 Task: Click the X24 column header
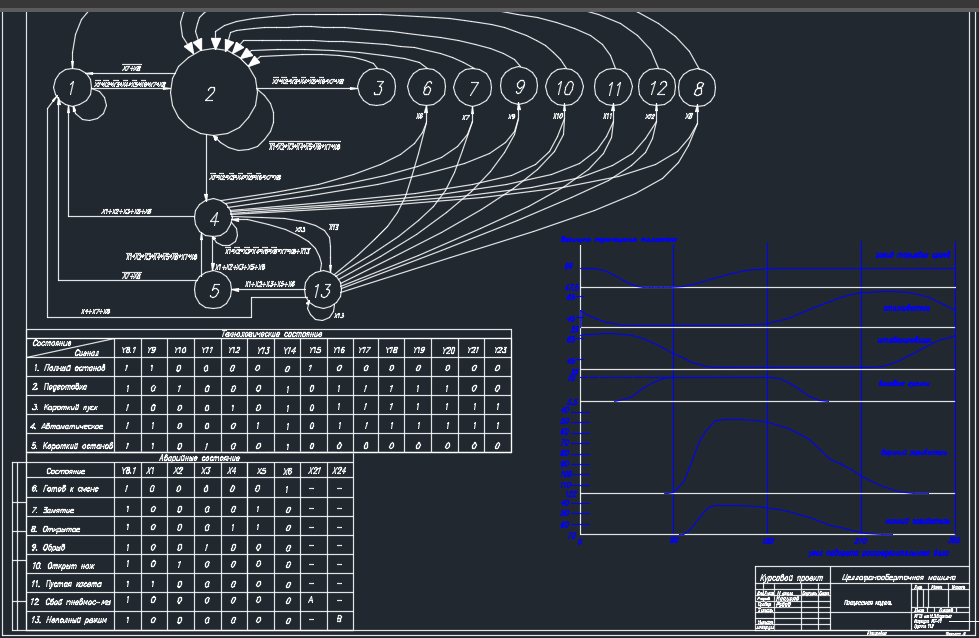click(x=340, y=470)
